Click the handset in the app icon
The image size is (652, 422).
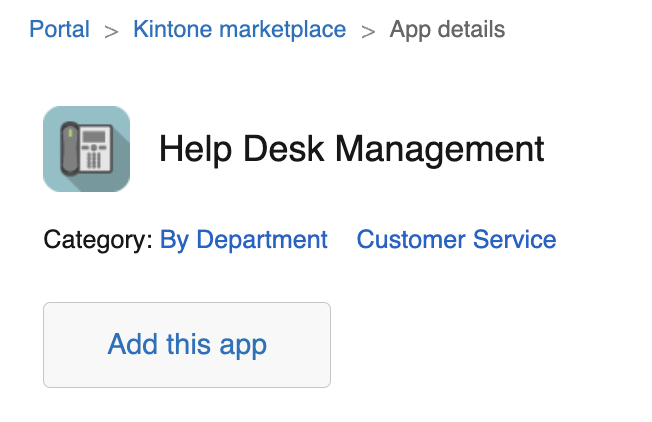(71, 148)
